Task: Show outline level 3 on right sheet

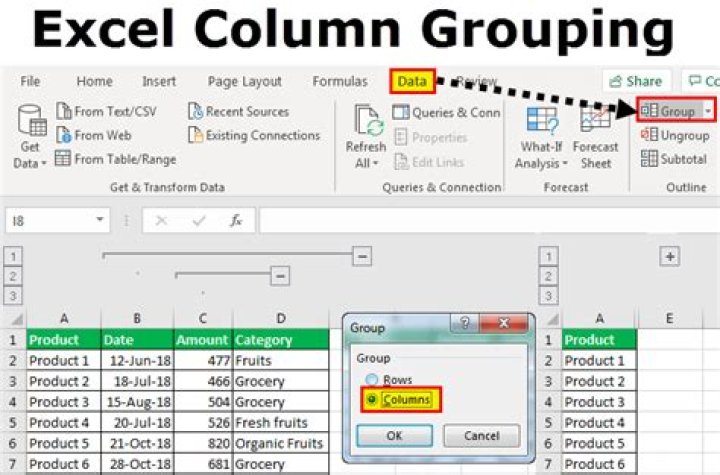Action: (548, 296)
